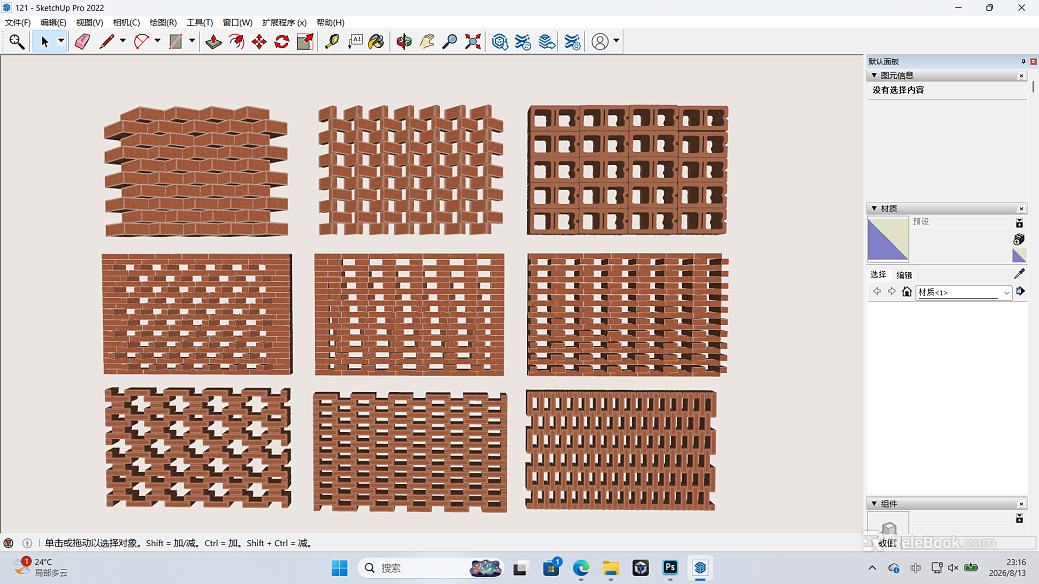Switch to the 选择 materials tab
Screen dimensions: 1039x584
pyautogui.click(x=878, y=274)
